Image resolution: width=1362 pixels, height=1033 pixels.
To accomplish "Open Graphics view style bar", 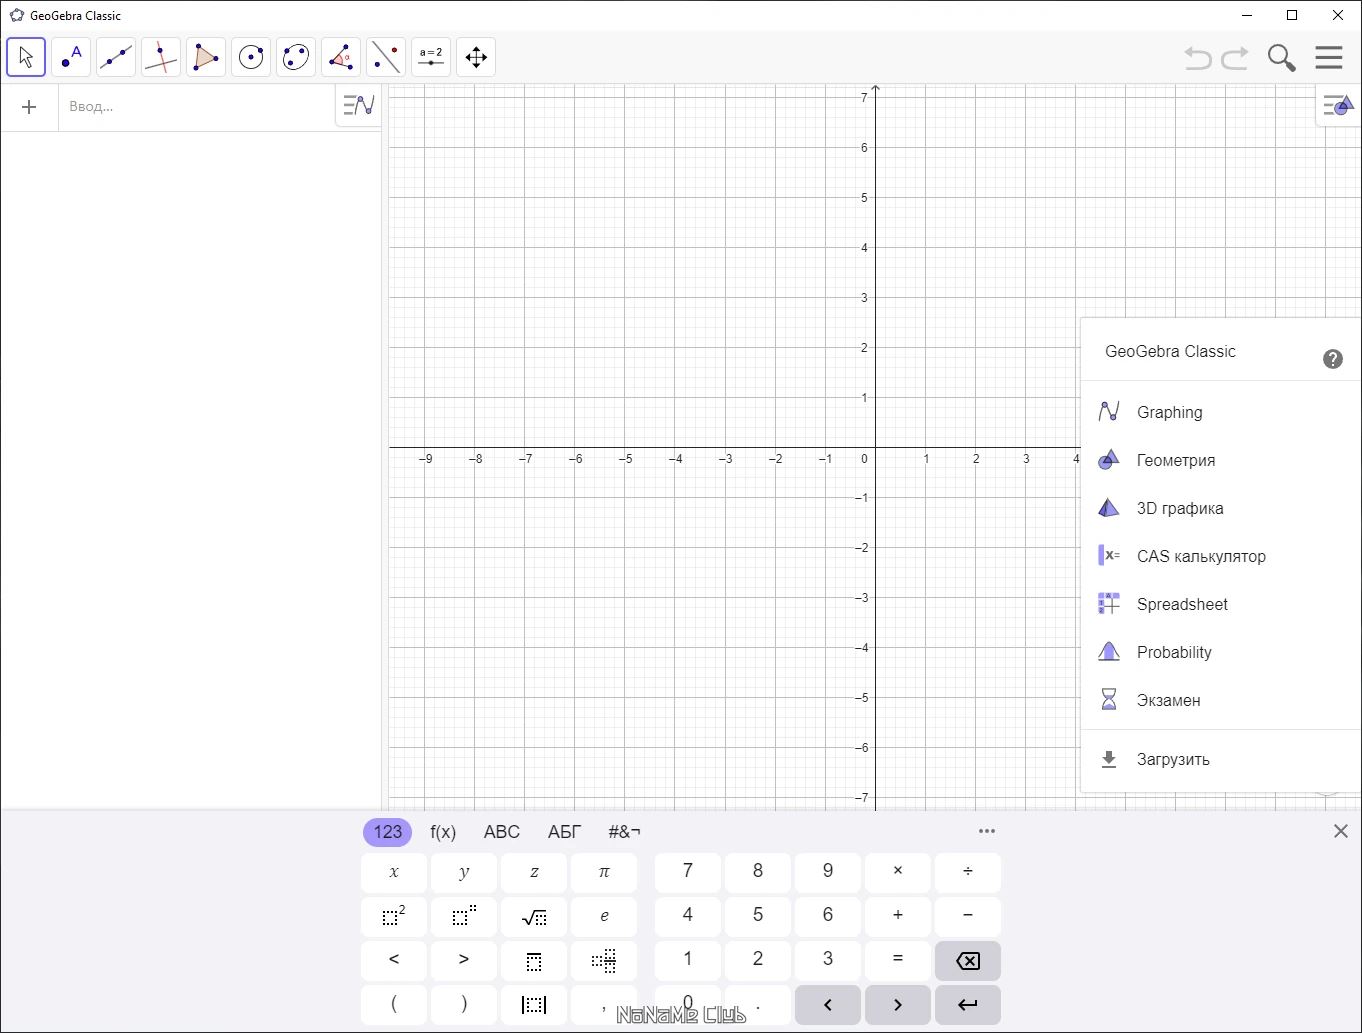I will coord(1338,105).
